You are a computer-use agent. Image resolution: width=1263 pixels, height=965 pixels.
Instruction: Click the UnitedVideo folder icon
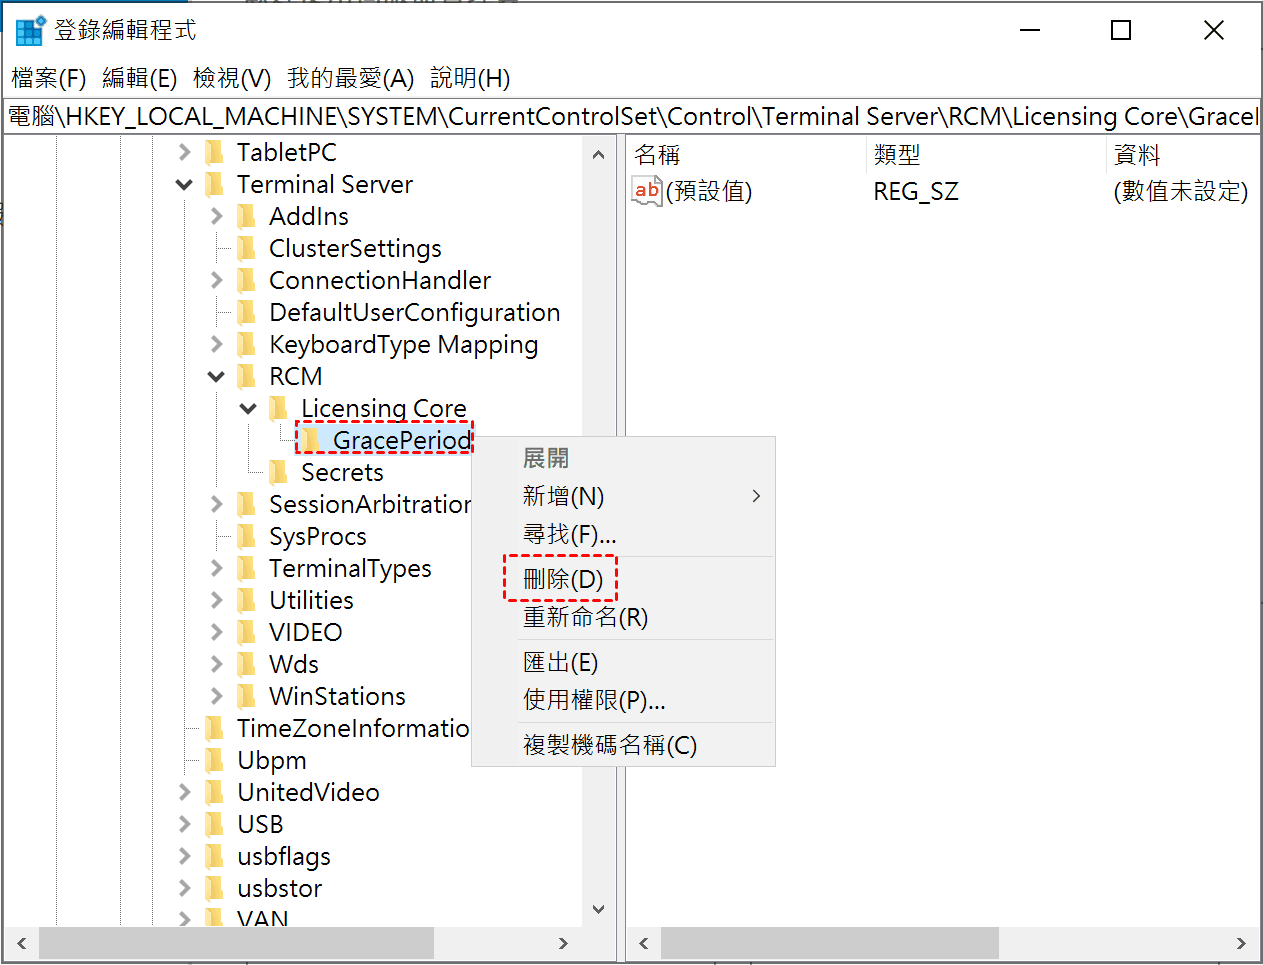tap(214, 792)
